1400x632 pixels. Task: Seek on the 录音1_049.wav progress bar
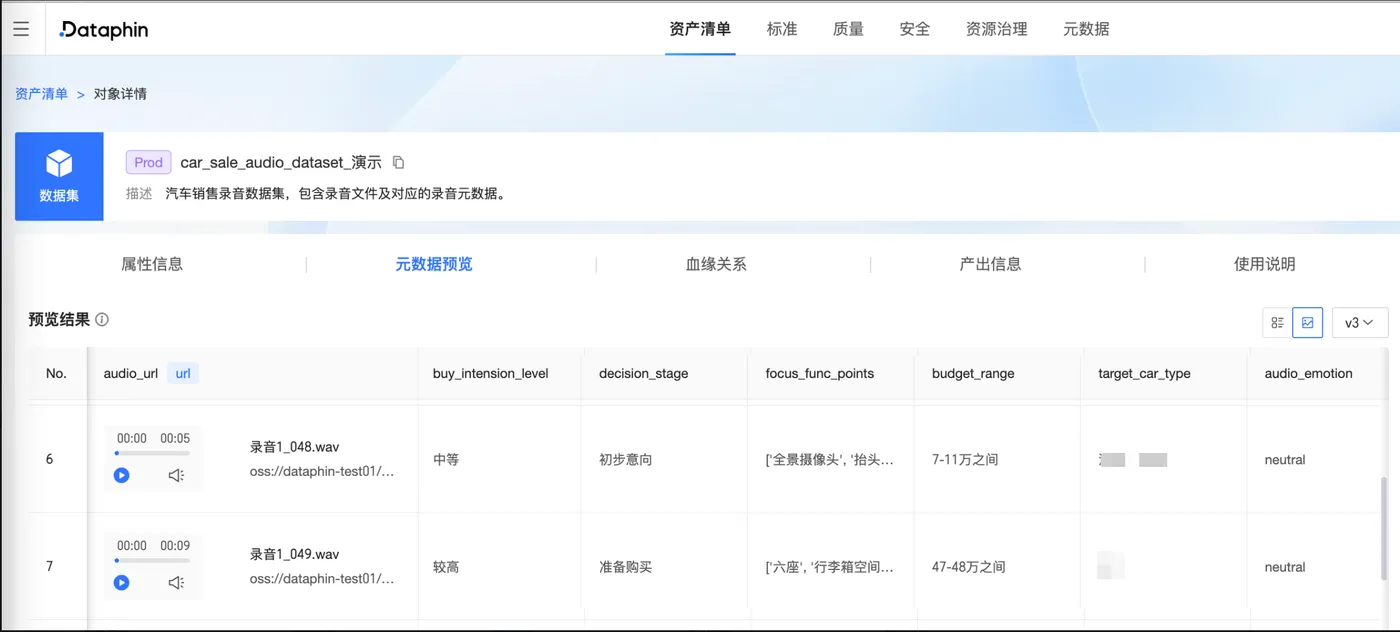(x=152, y=560)
